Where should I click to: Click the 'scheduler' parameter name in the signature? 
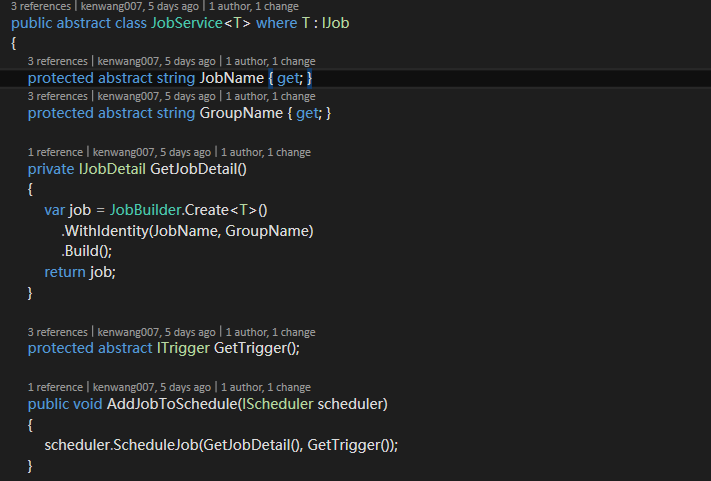click(351, 404)
